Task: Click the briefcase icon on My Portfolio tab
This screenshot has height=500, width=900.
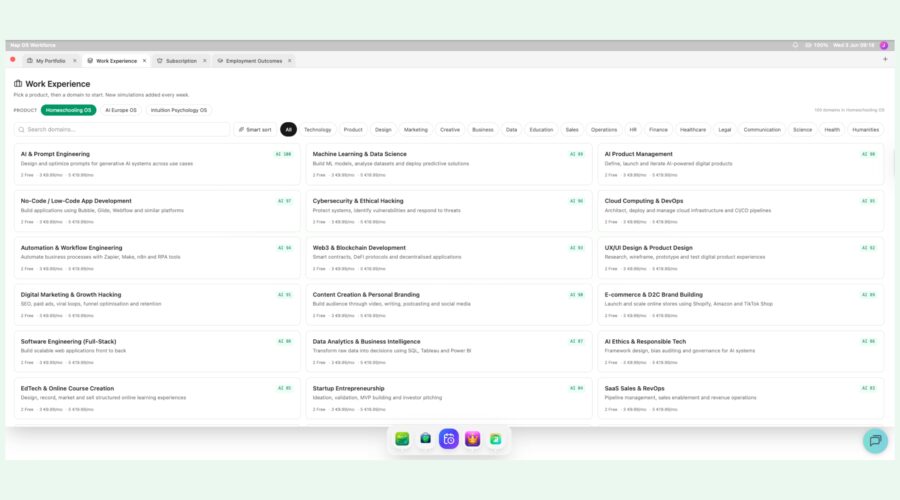Action: (30, 61)
